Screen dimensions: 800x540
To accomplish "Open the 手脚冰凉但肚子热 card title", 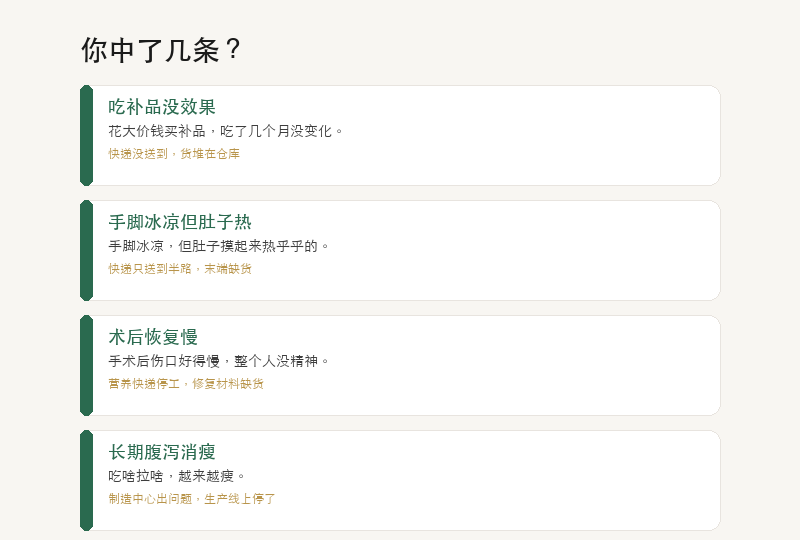I will [x=180, y=222].
